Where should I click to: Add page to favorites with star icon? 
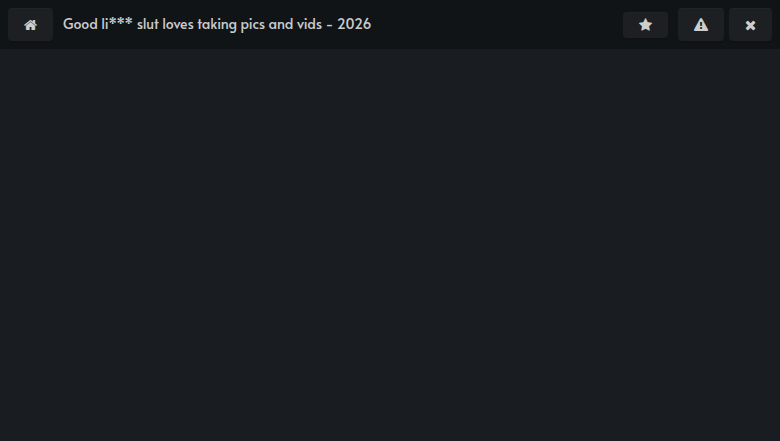pos(645,25)
